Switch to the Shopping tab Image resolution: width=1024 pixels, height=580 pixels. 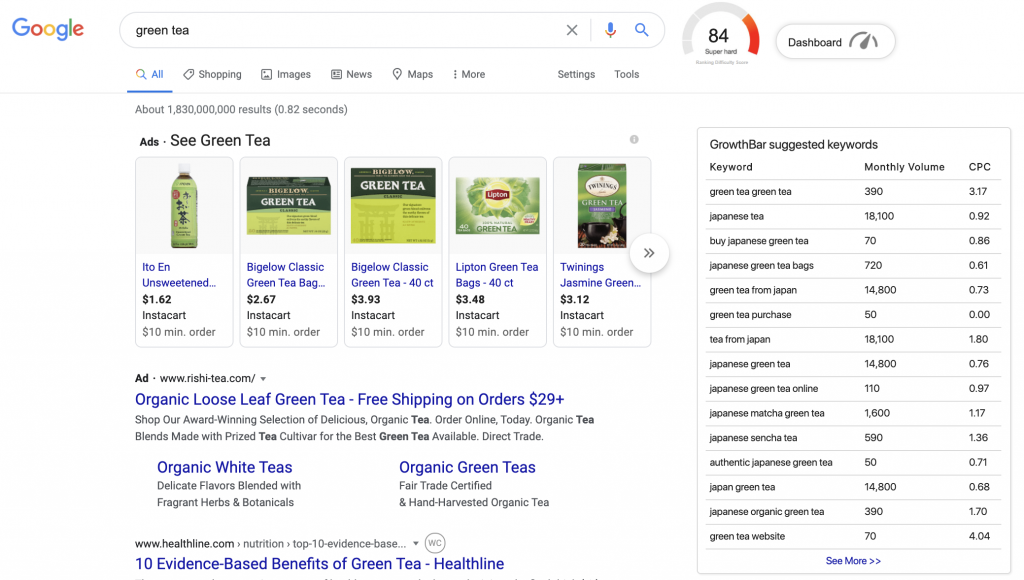(212, 74)
